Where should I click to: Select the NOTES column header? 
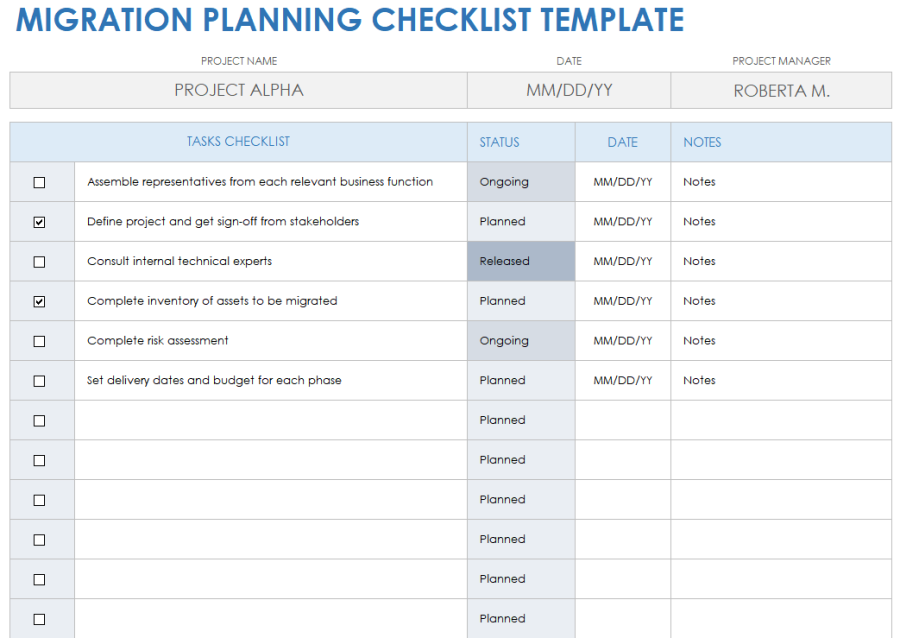[702, 142]
